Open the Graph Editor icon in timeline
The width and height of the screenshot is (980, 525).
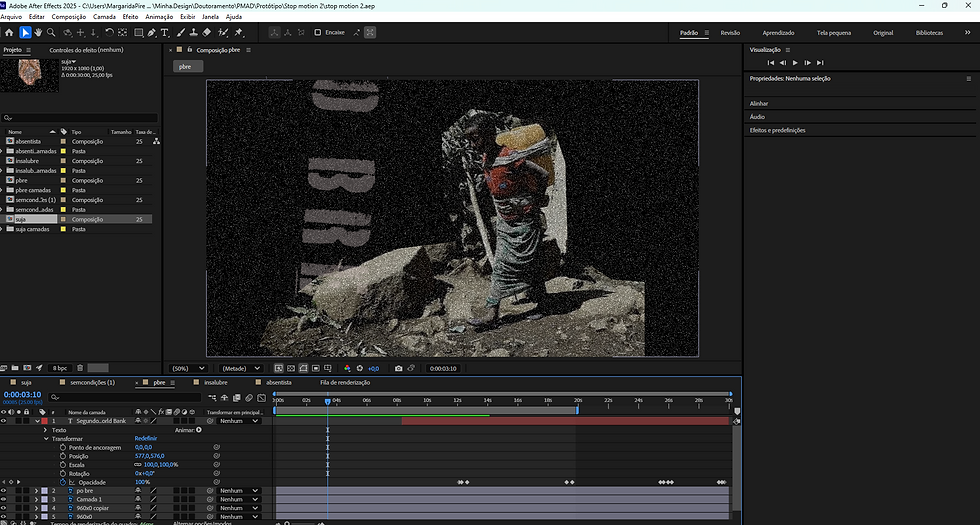tap(261, 398)
